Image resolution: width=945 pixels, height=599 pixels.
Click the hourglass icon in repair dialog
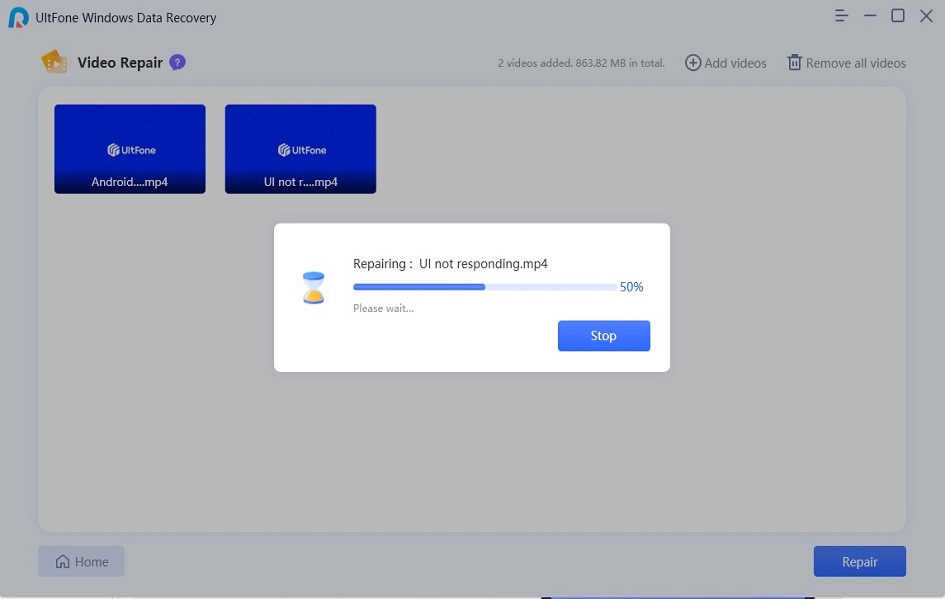pyautogui.click(x=313, y=287)
